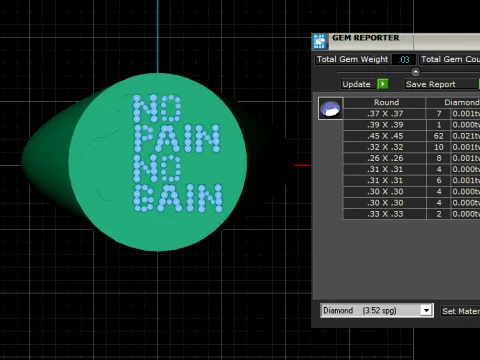The image size is (480, 360).
Task: Click the GAIN gem lettering on model
Action: [x=178, y=198]
